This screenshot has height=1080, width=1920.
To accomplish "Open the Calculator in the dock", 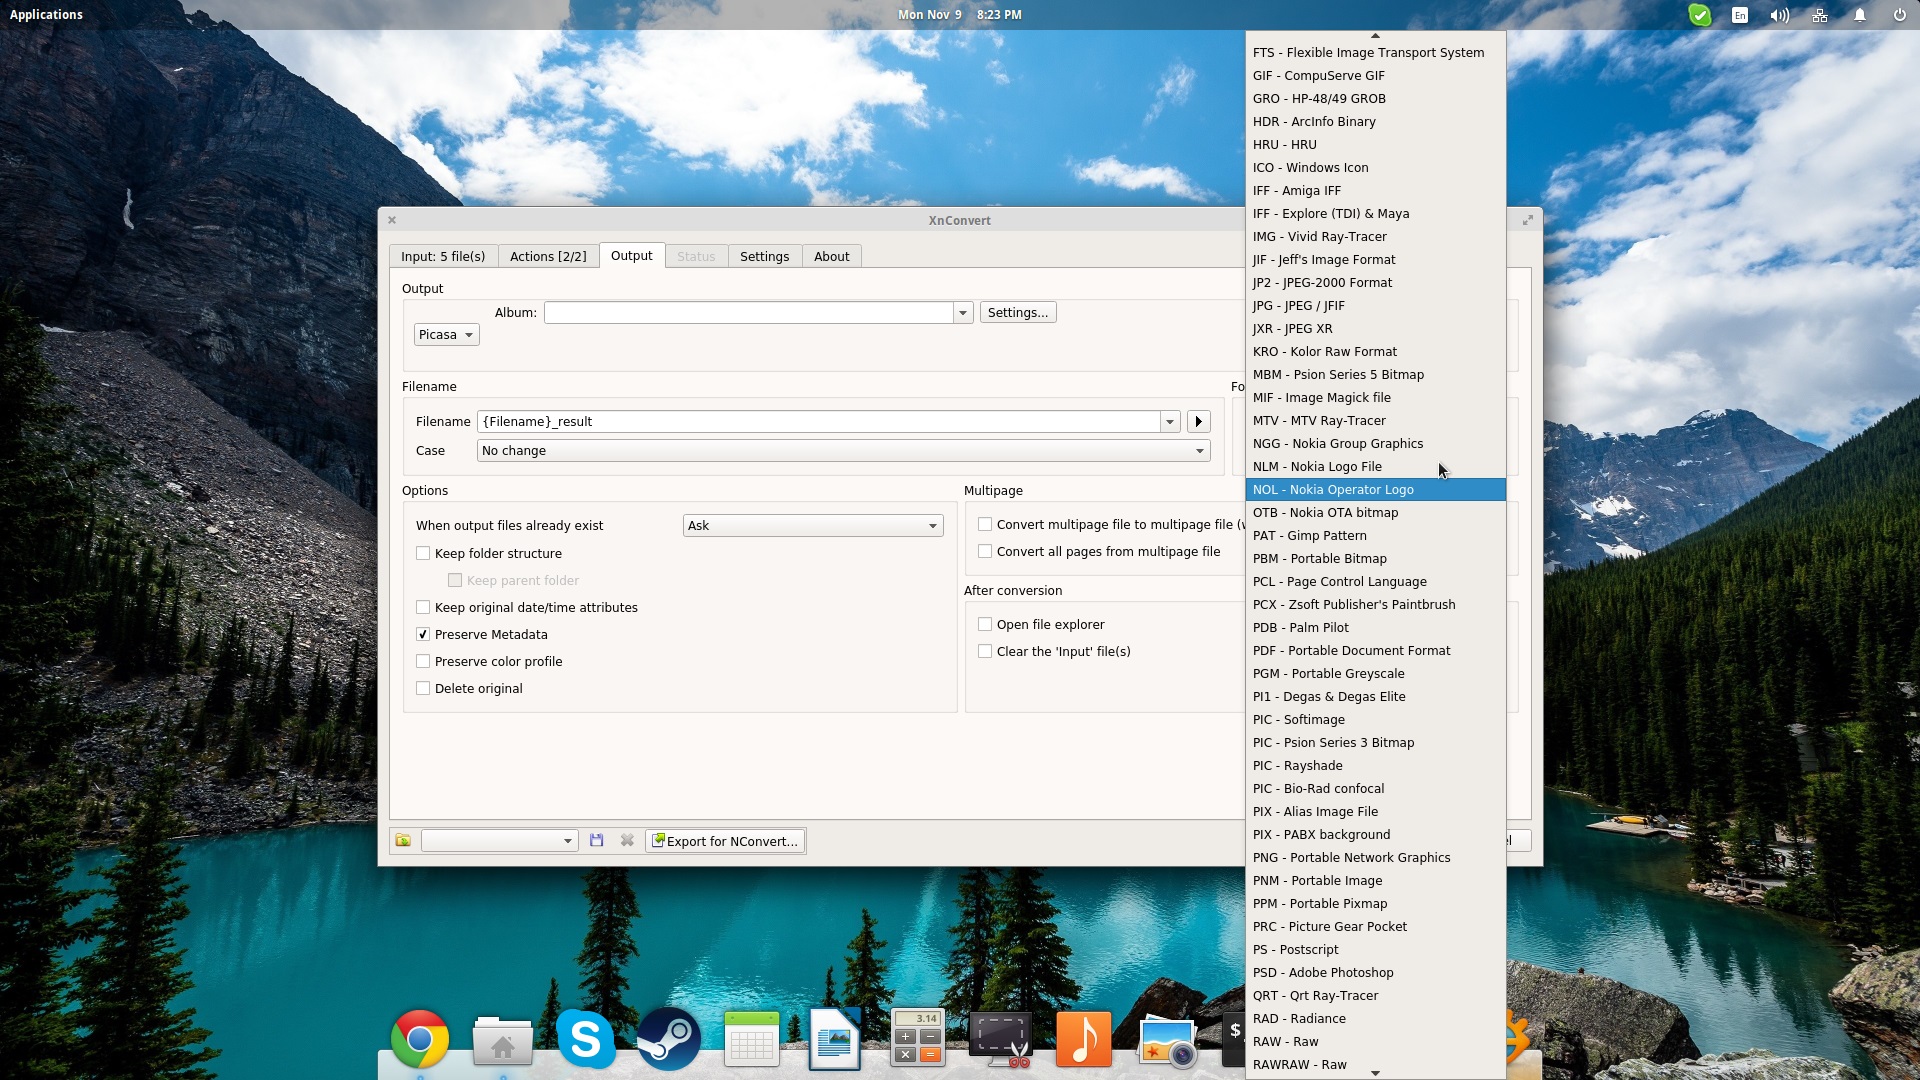I will point(917,1040).
